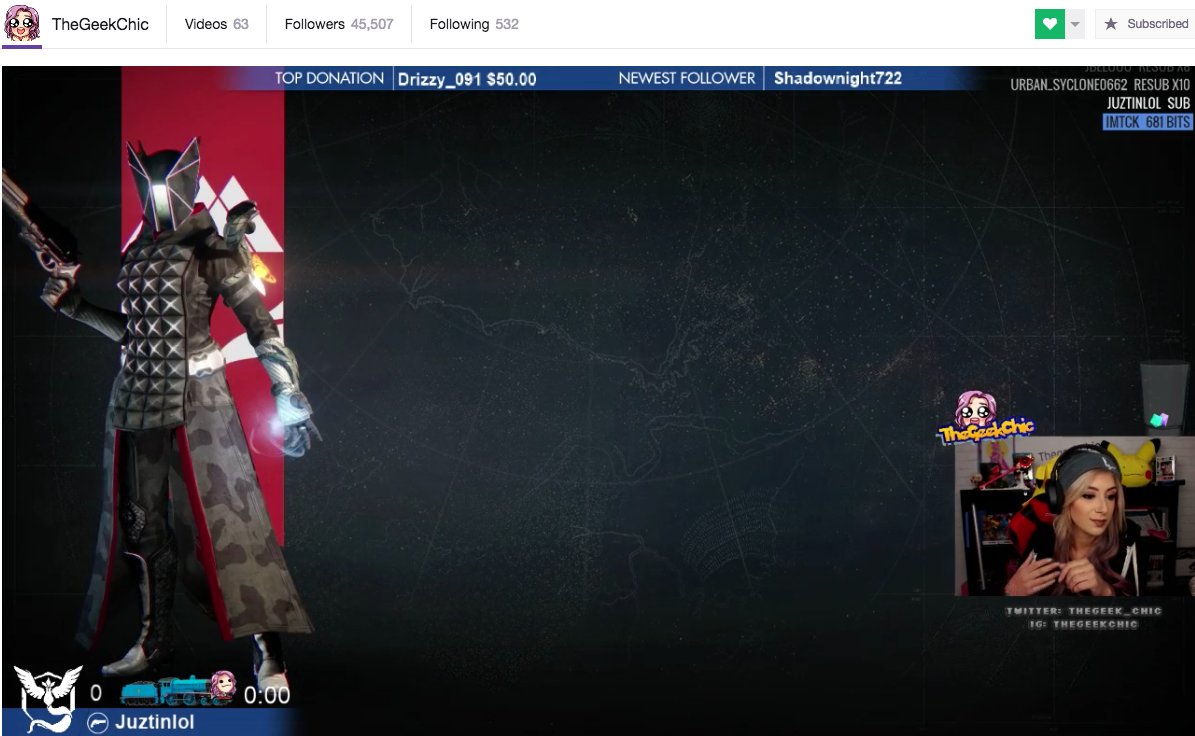
Task: Expand the follow options dropdown arrow
Action: [x=1075, y=24]
